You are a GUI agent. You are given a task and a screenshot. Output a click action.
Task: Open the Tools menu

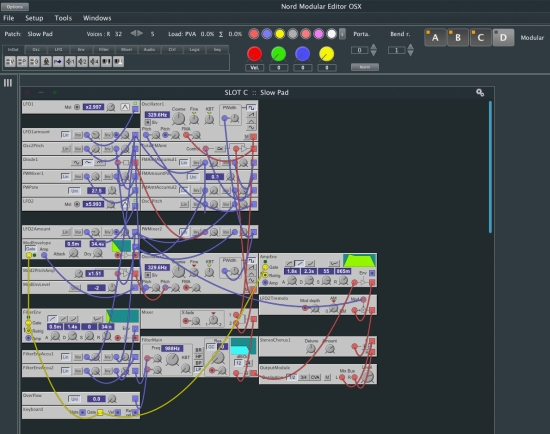click(x=63, y=18)
